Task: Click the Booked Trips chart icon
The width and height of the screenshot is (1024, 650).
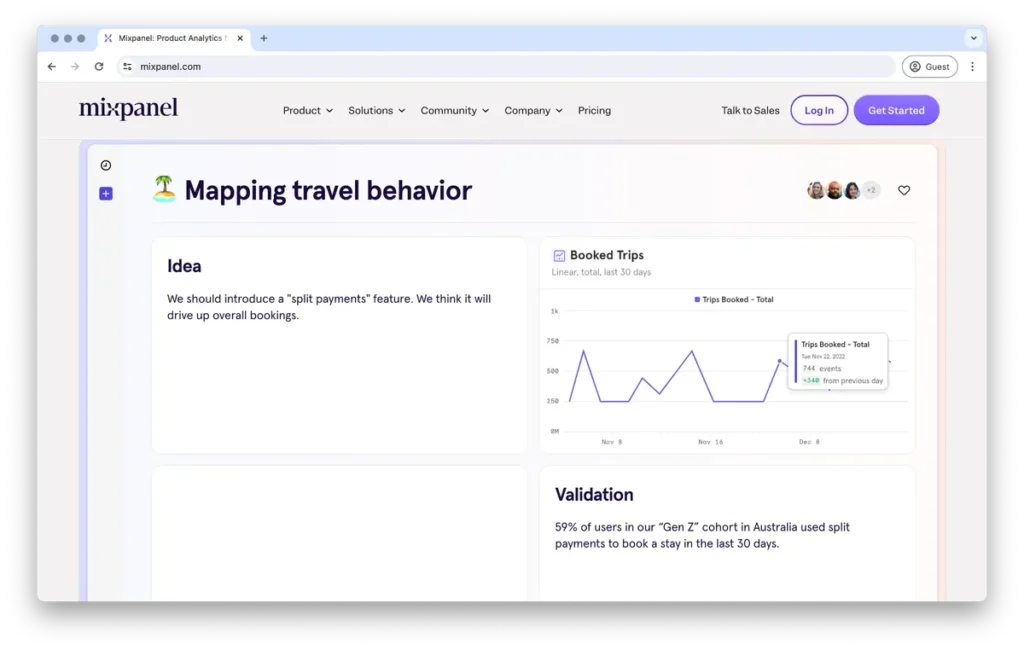Action: [x=559, y=255]
